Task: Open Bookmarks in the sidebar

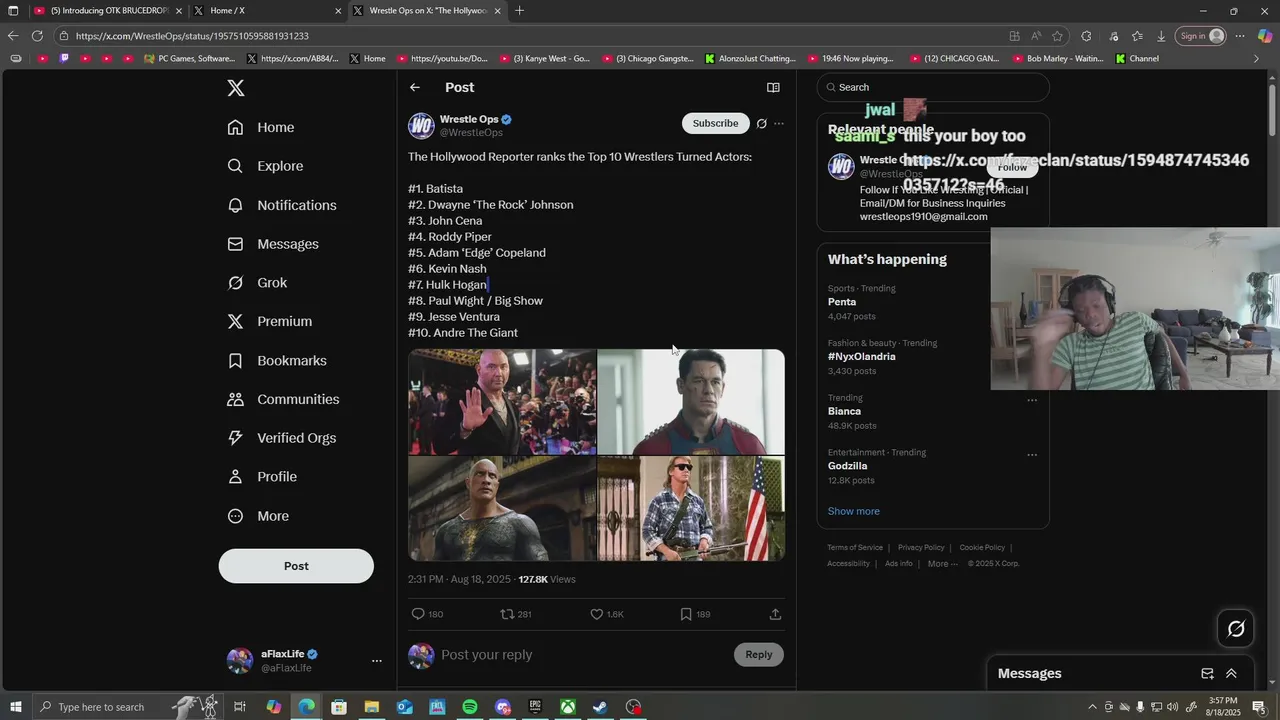Action: (277, 360)
